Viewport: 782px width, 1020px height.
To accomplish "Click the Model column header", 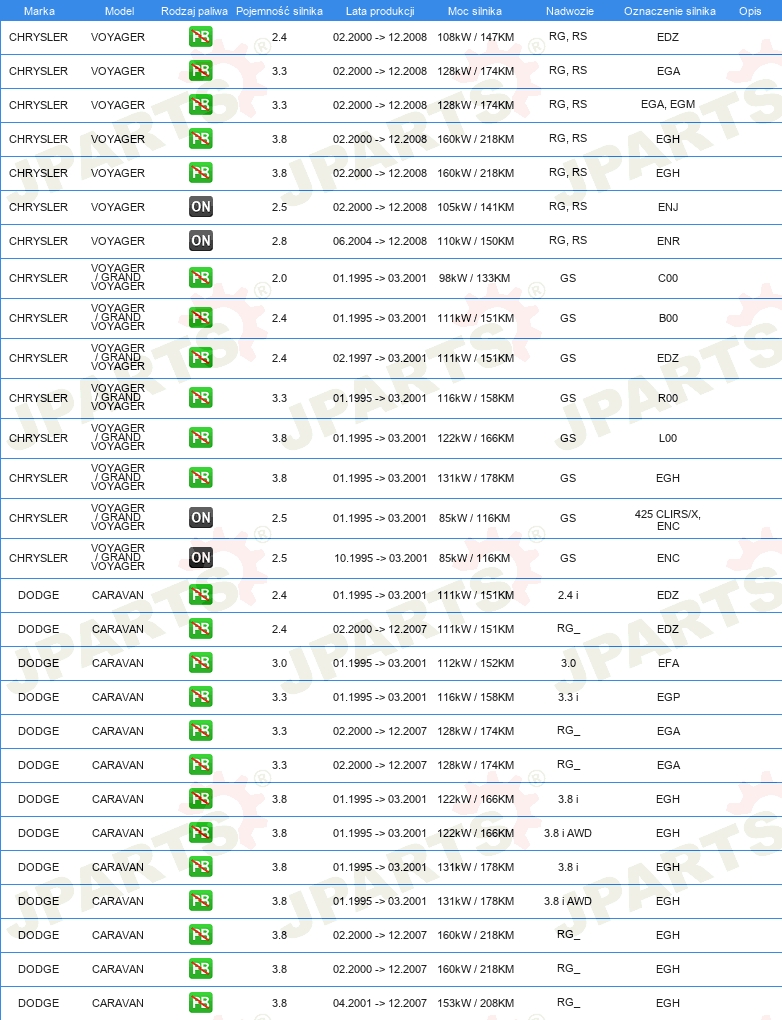I will [120, 11].
